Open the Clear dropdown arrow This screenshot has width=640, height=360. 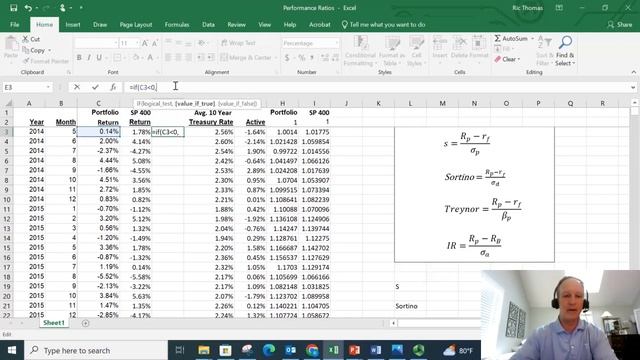click(519, 59)
